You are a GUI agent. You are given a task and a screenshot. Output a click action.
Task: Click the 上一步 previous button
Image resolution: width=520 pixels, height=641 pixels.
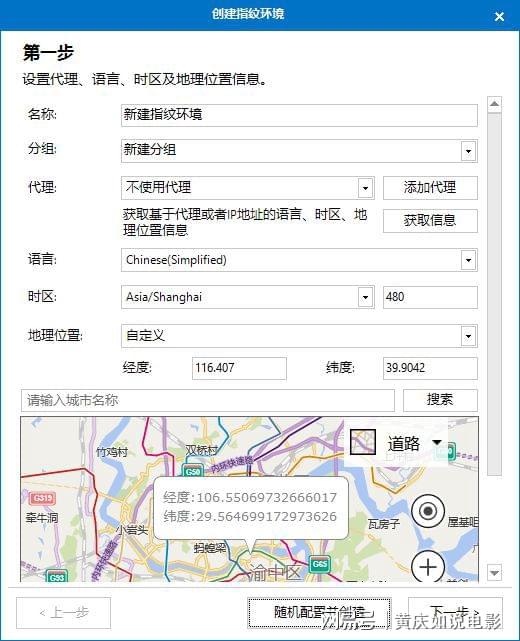(63, 613)
